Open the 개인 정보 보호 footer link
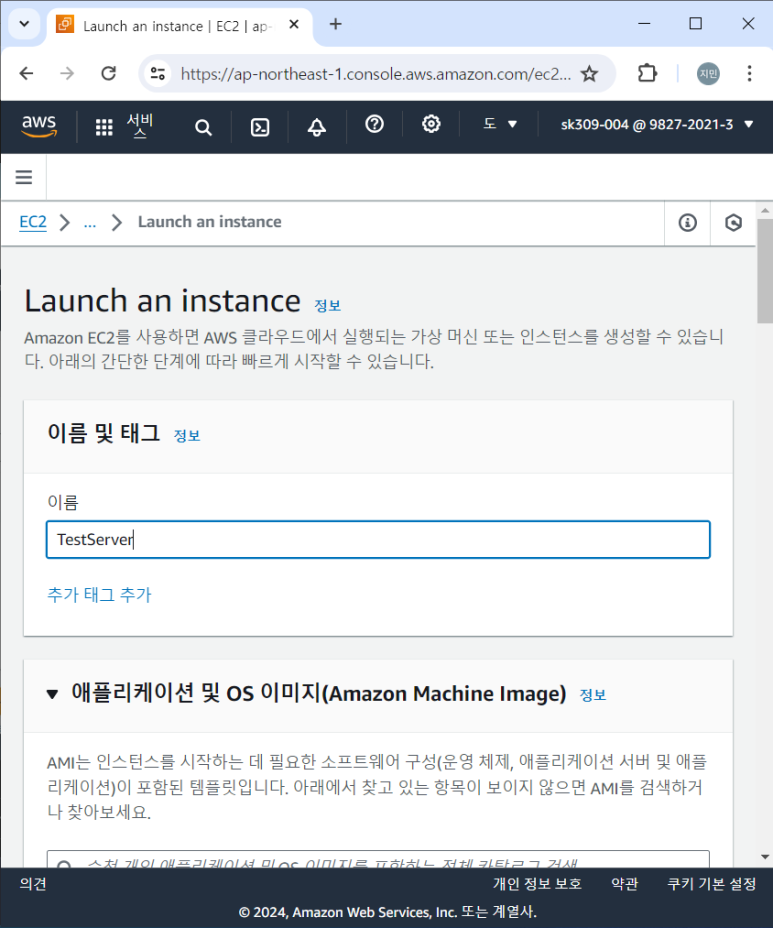 537,884
